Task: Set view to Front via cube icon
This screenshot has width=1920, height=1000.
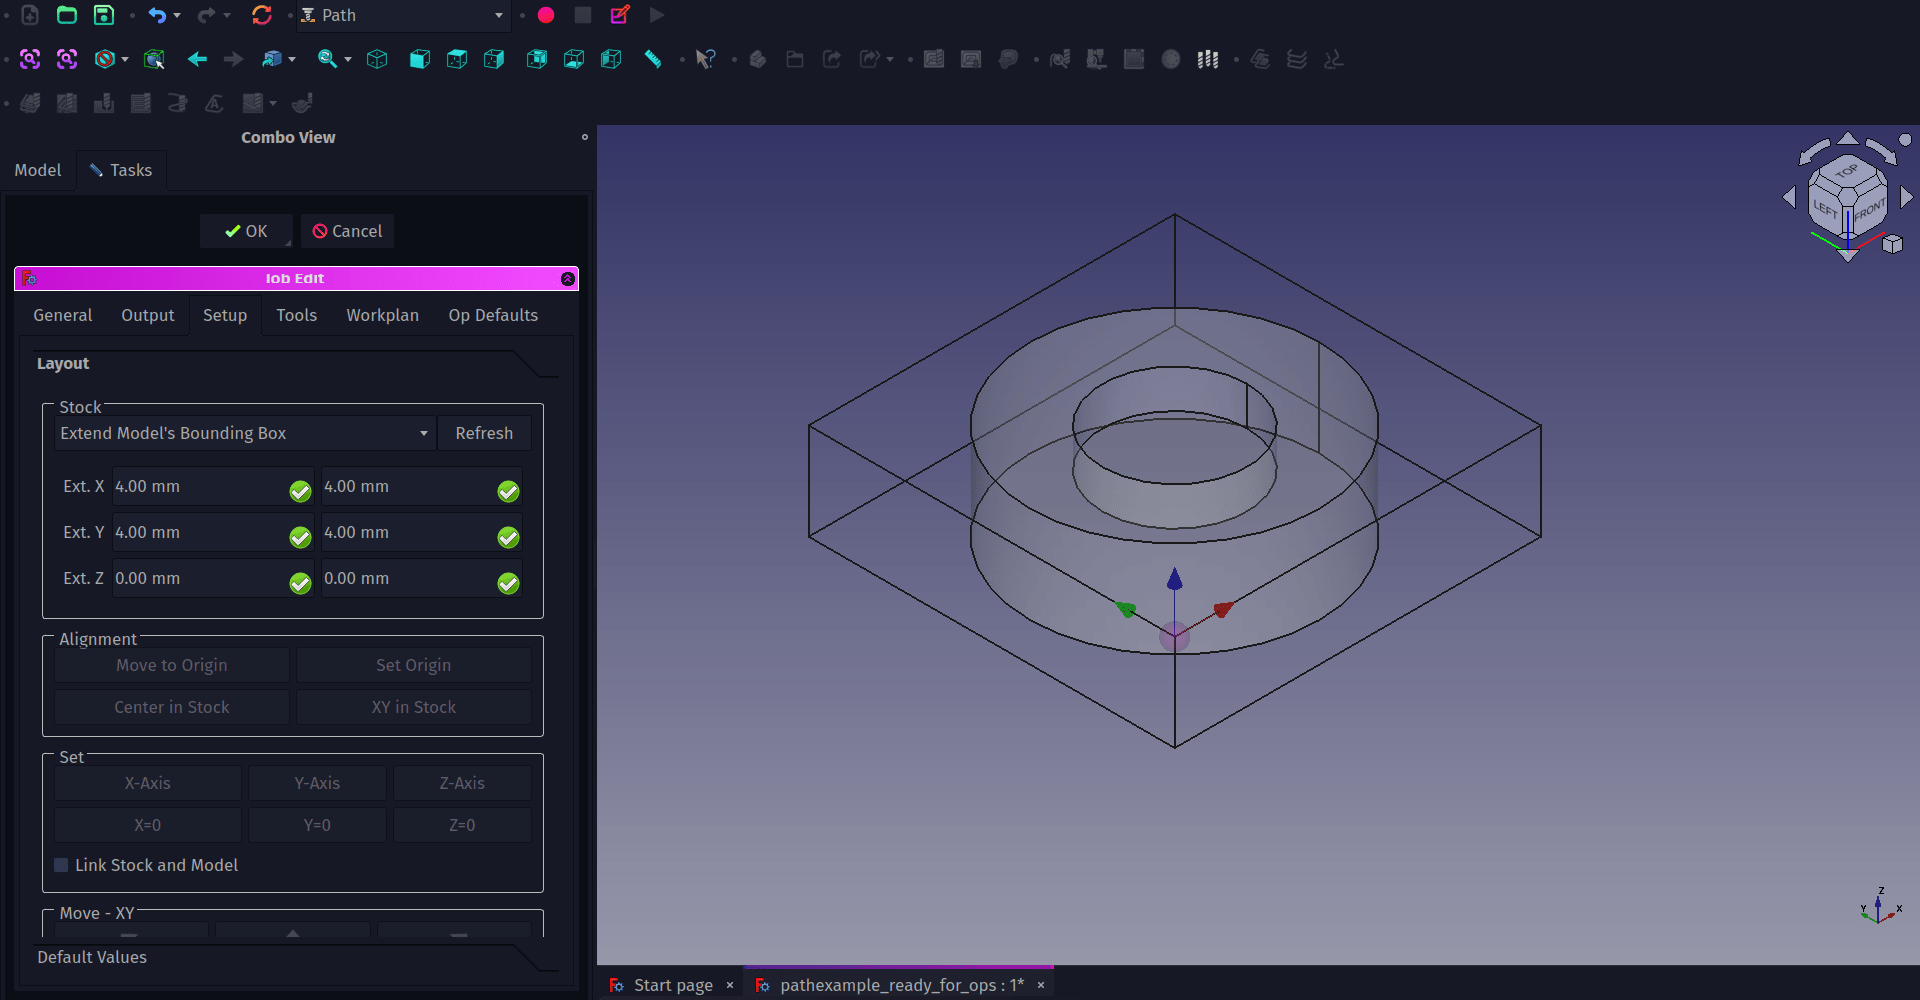Action: click(x=420, y=60)
